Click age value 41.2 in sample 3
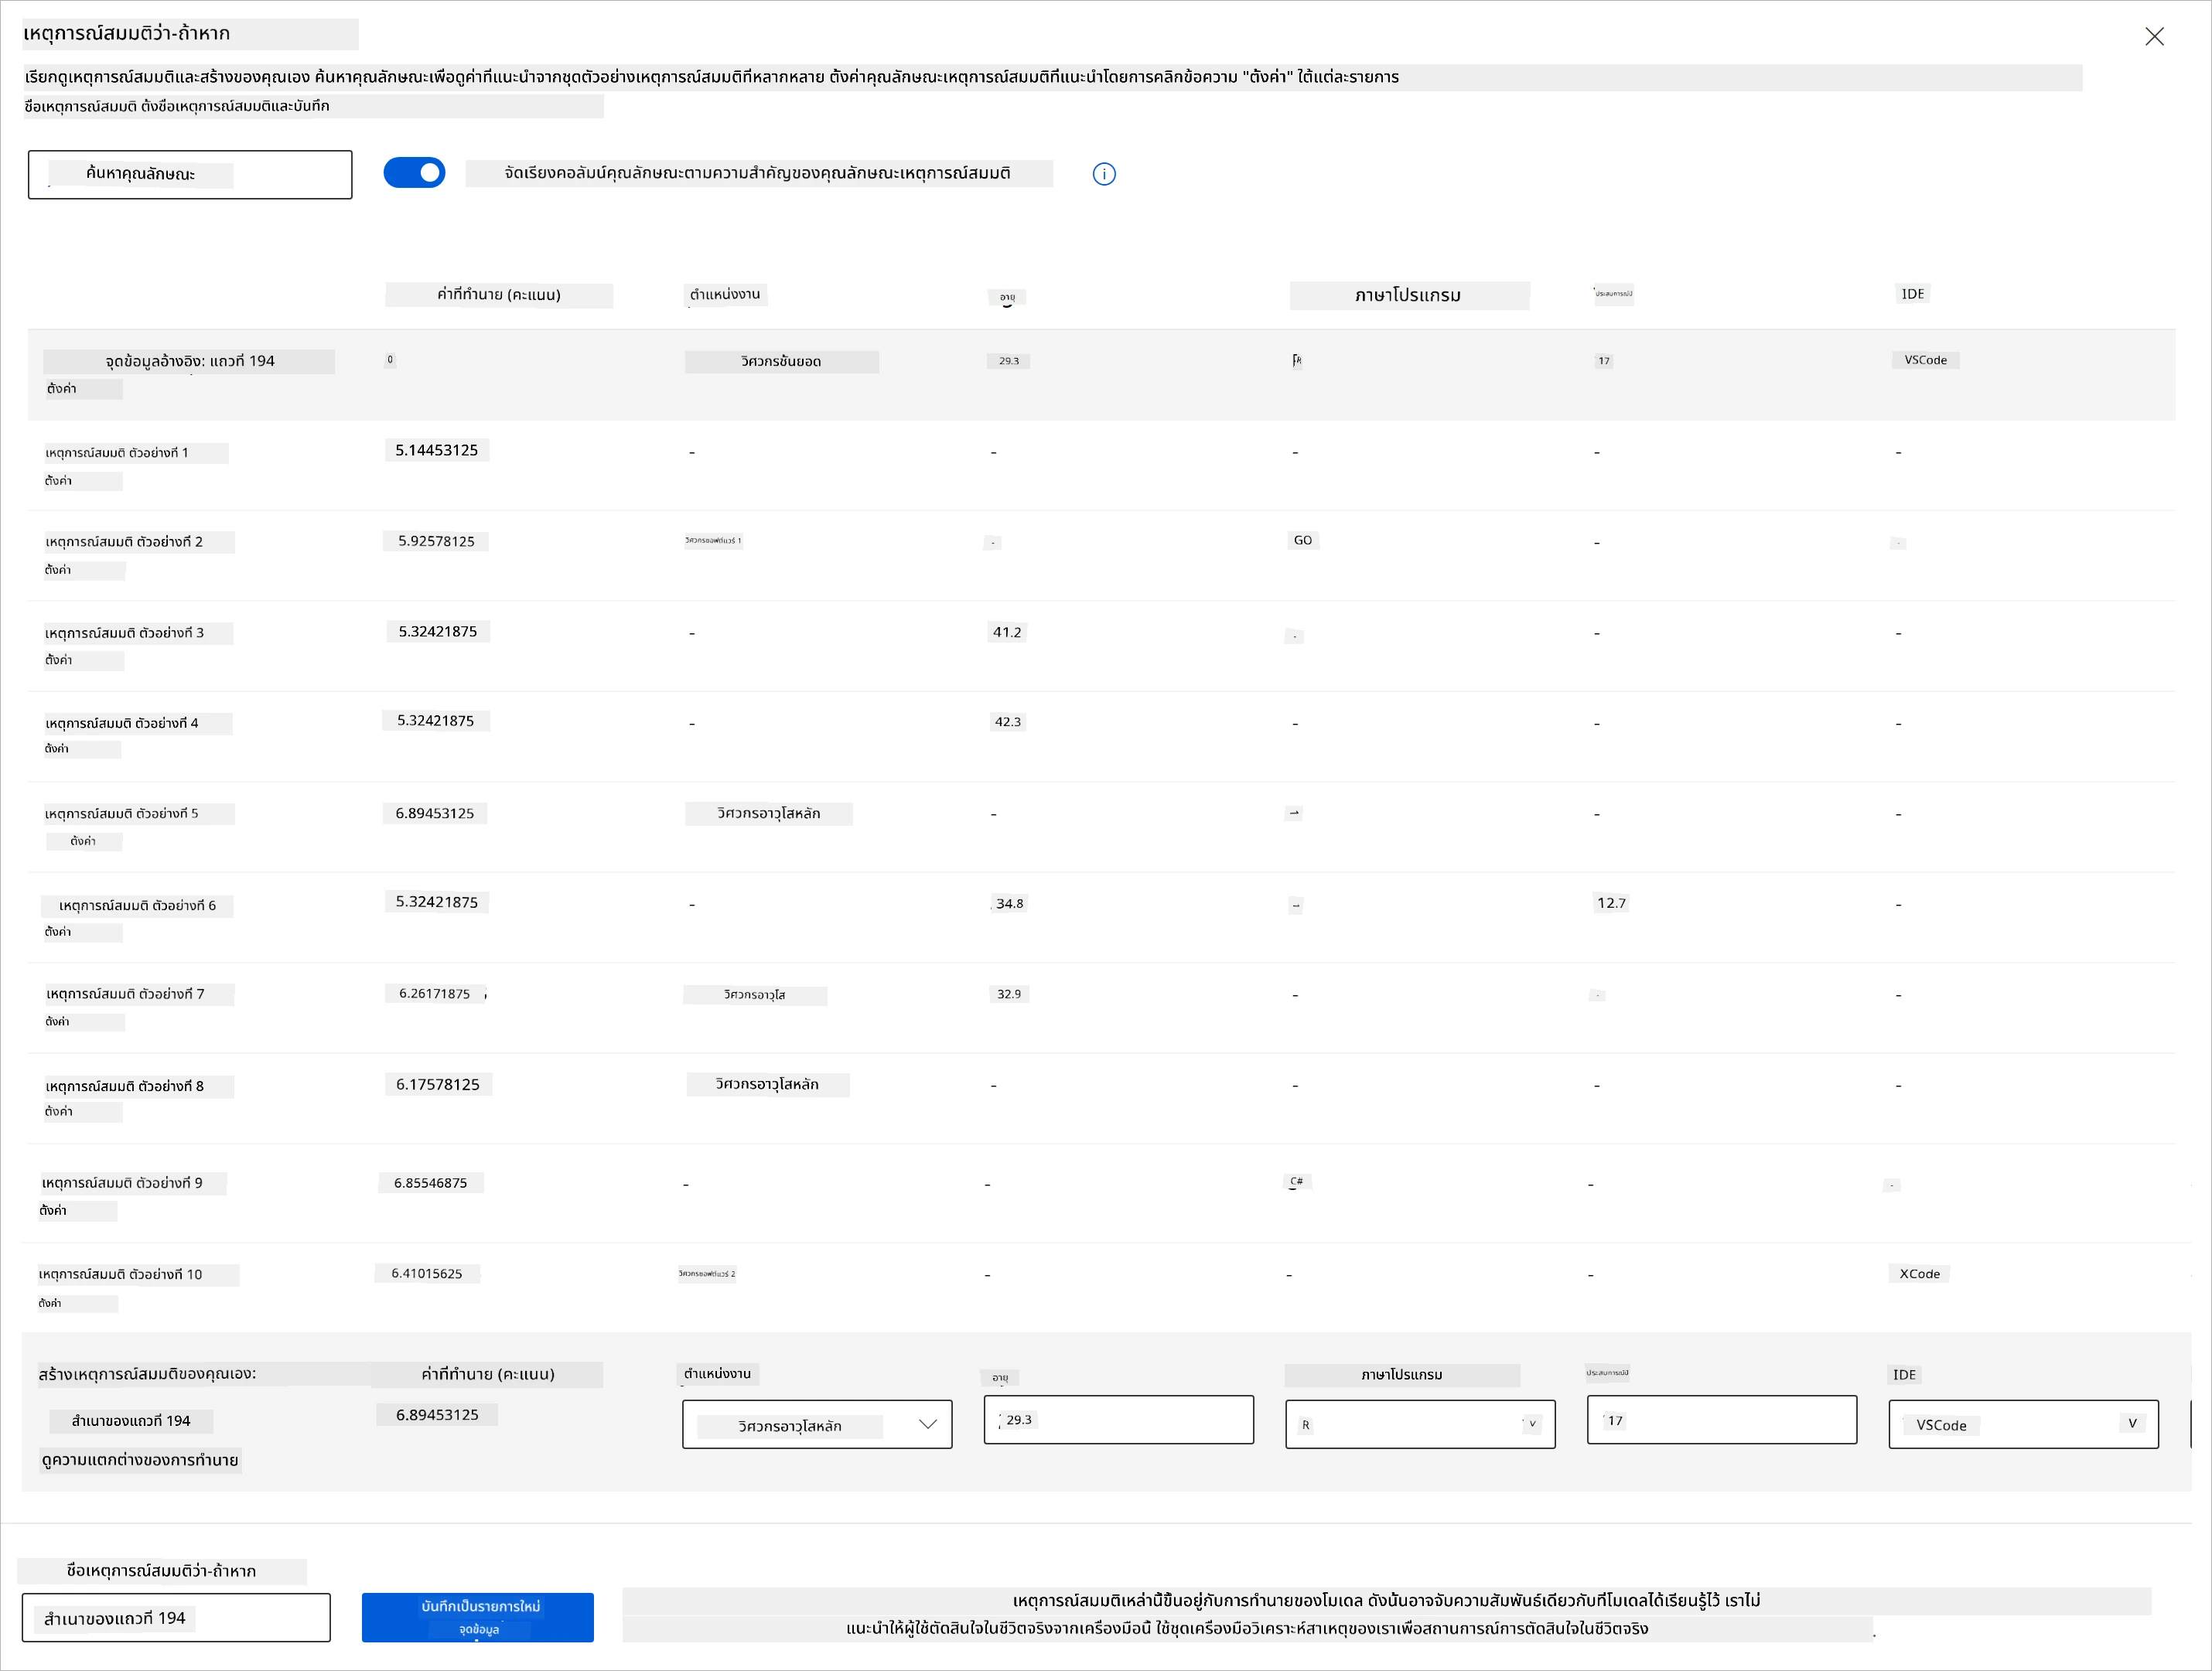 pyautogui.click(x=1007, y=632)
